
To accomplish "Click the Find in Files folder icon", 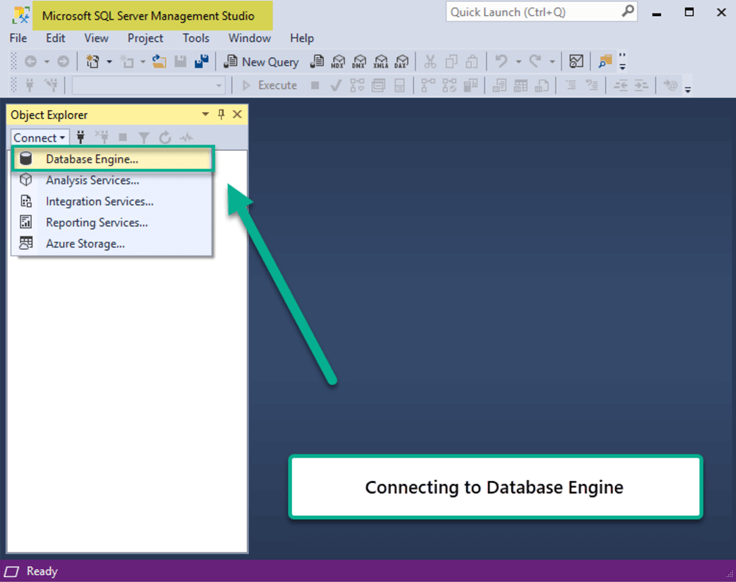I will tap(605, 61).
